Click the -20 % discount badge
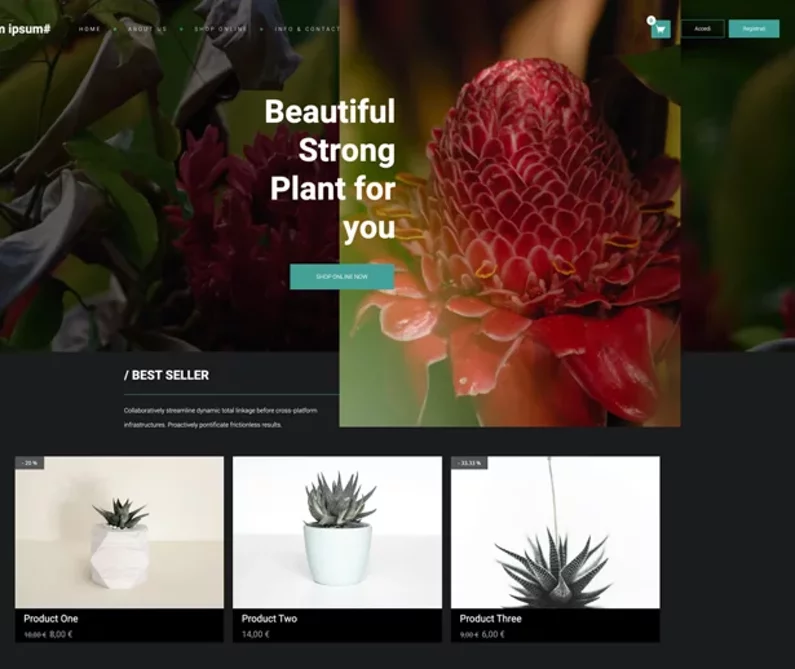 (x=29, y=463)
